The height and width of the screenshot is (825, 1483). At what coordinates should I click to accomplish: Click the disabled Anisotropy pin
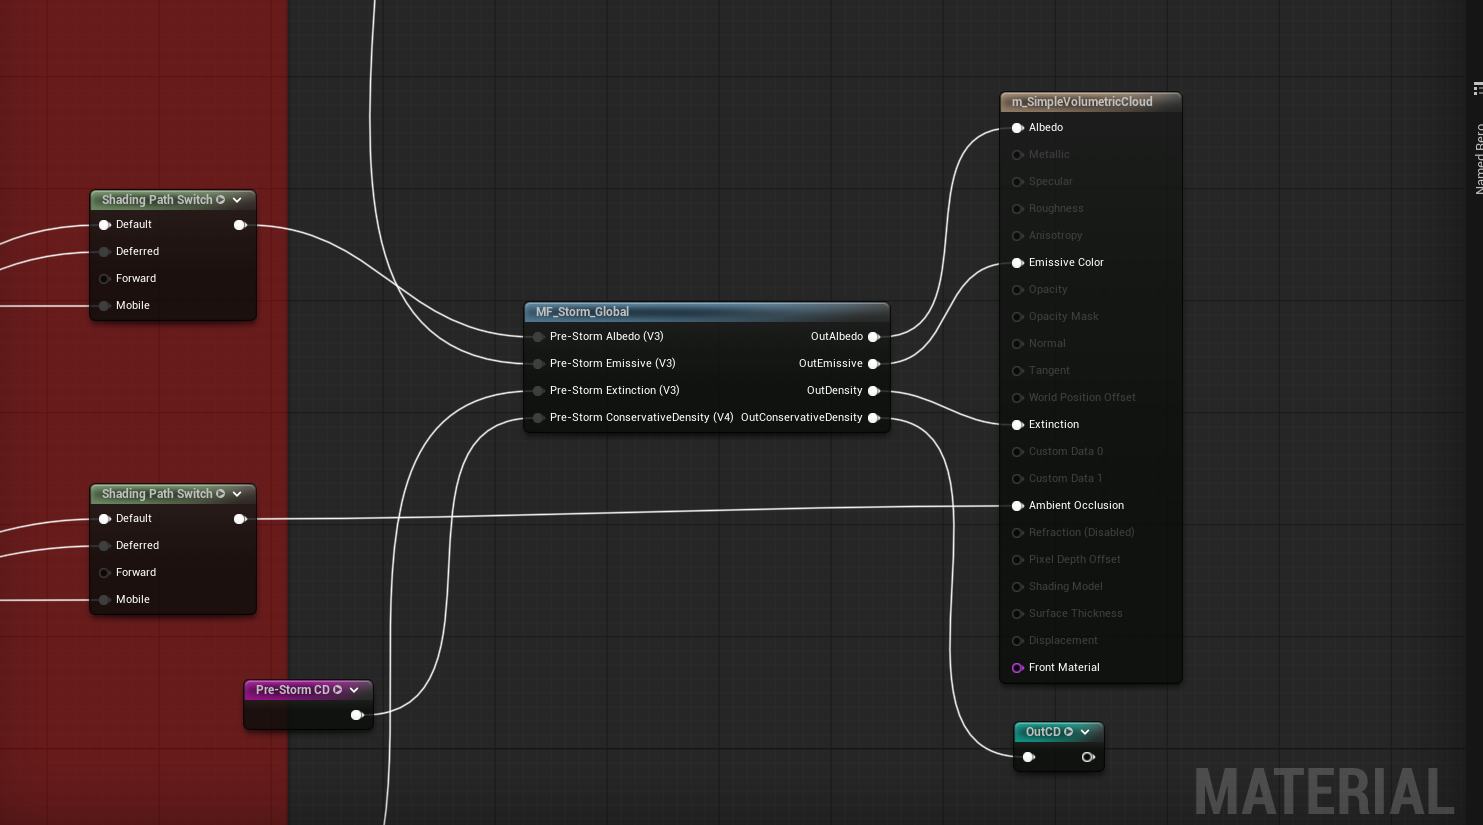(x=1017, y=236)
